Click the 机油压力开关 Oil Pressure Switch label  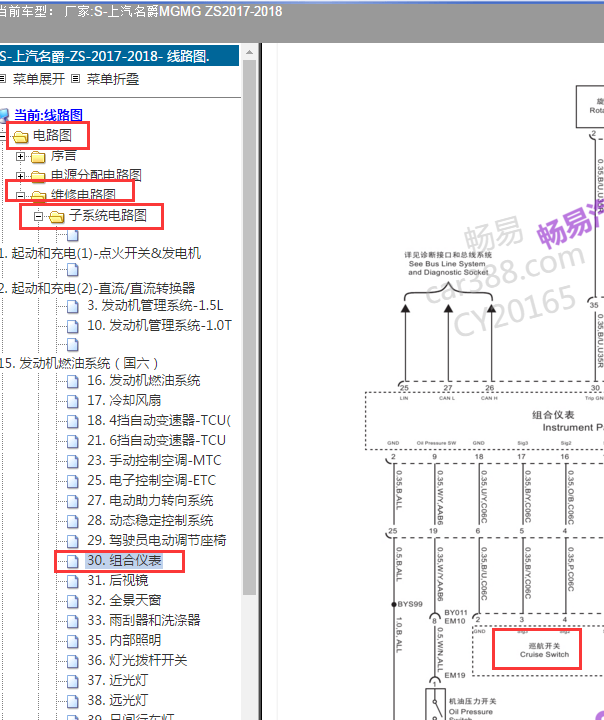tap(472, 709)
